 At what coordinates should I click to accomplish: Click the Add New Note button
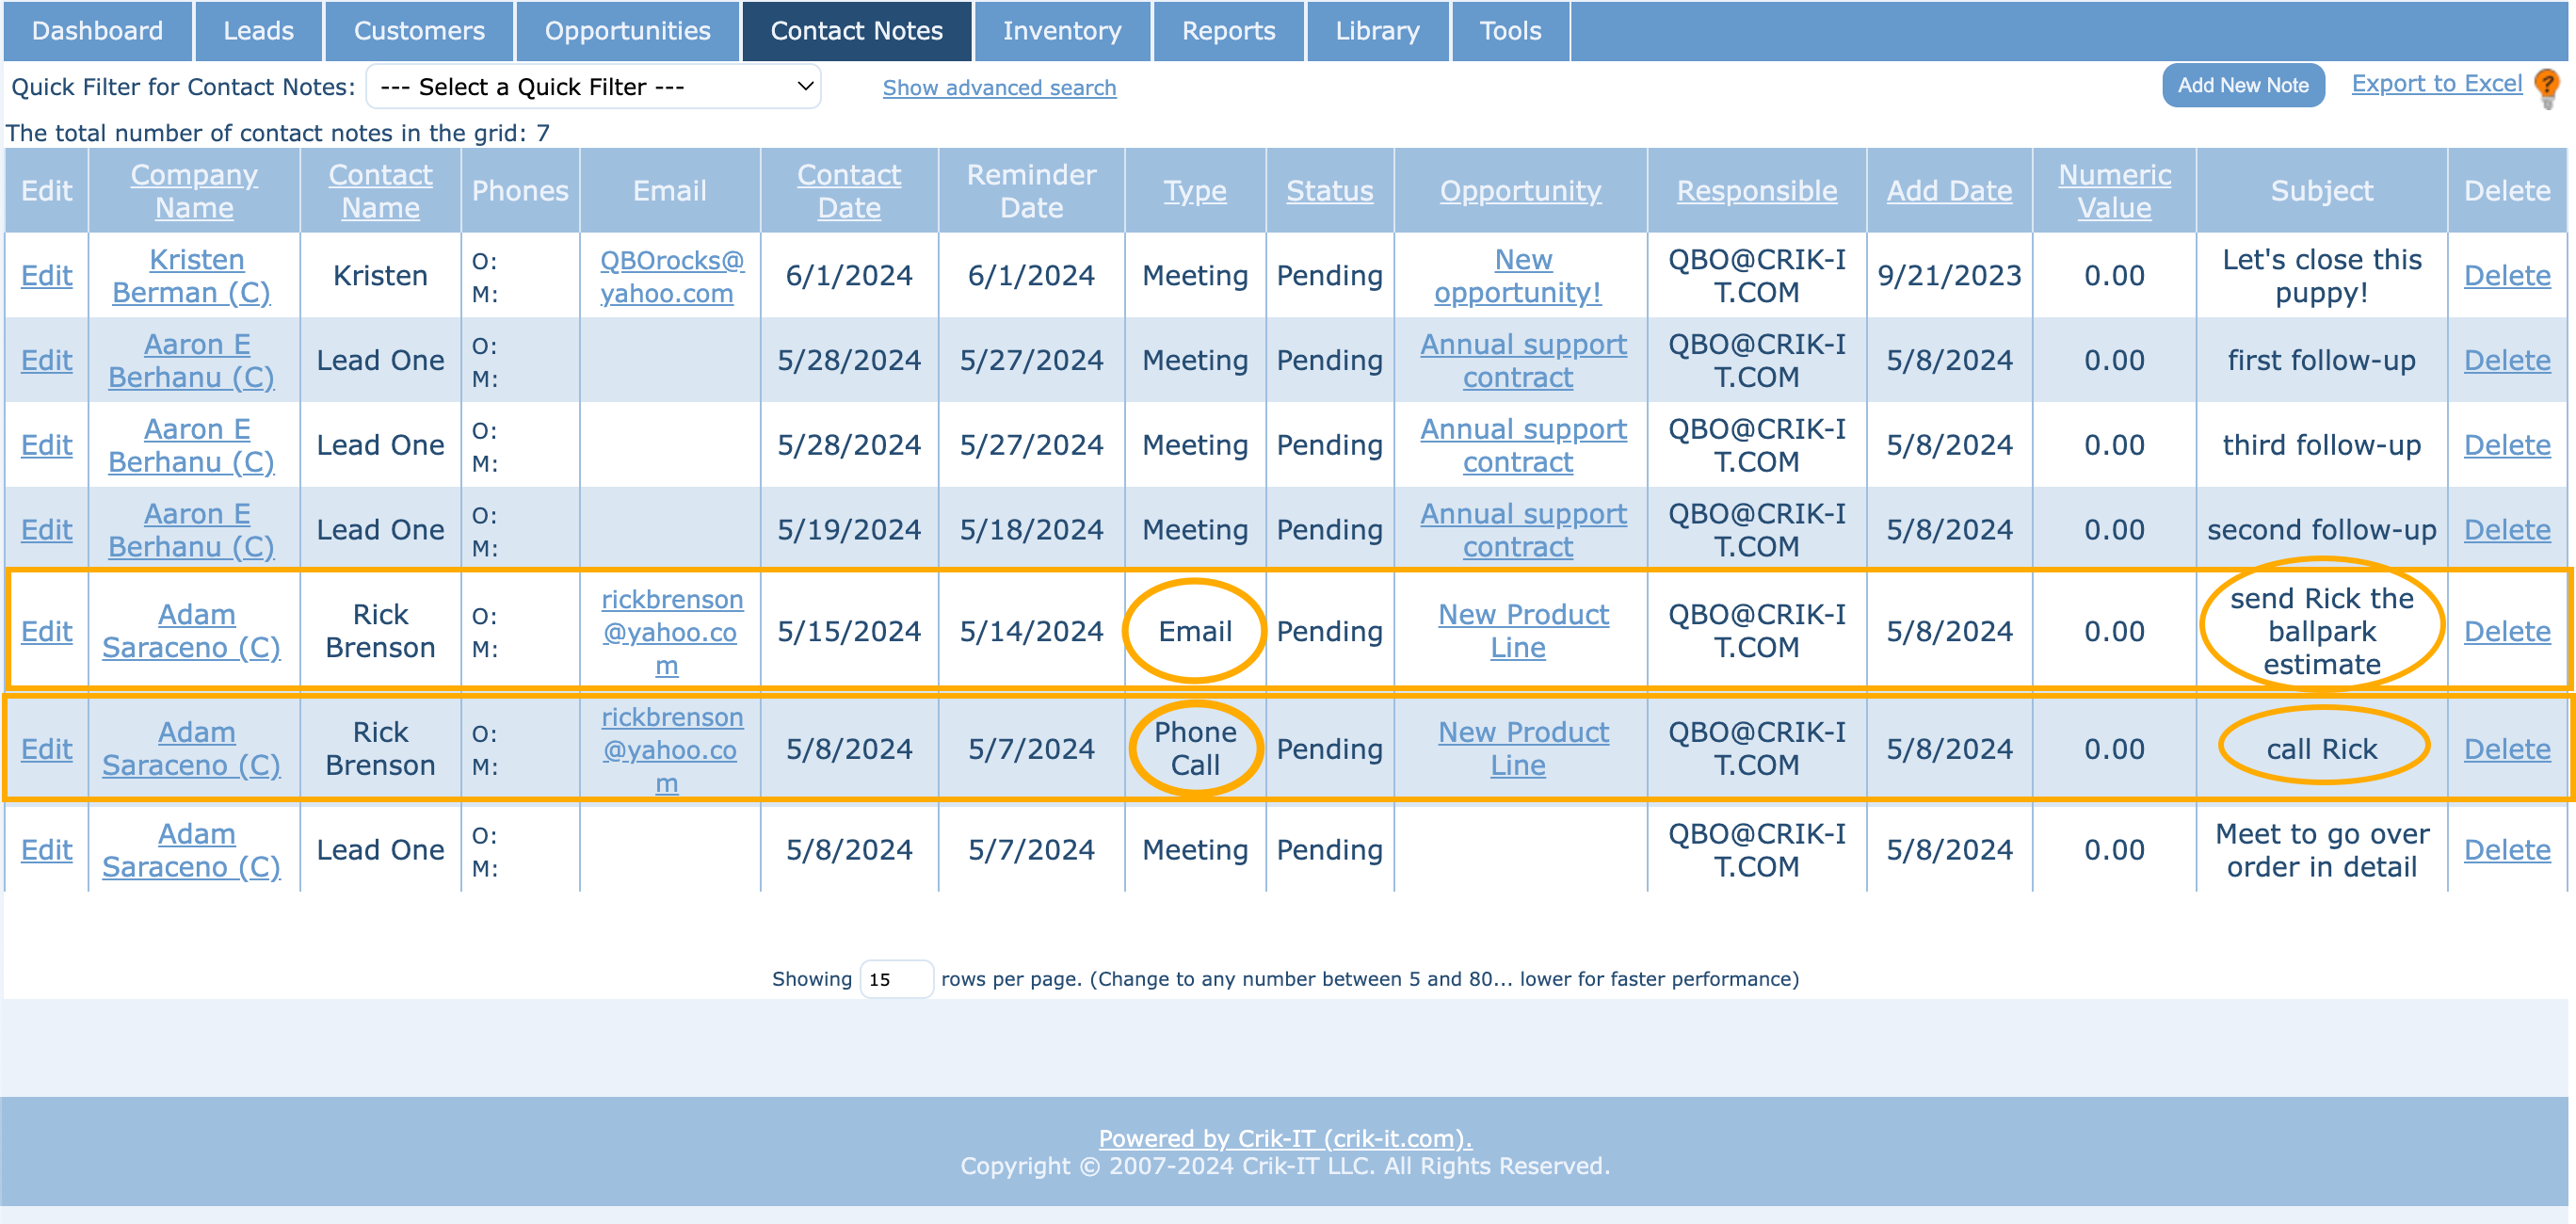point(2242,86)
